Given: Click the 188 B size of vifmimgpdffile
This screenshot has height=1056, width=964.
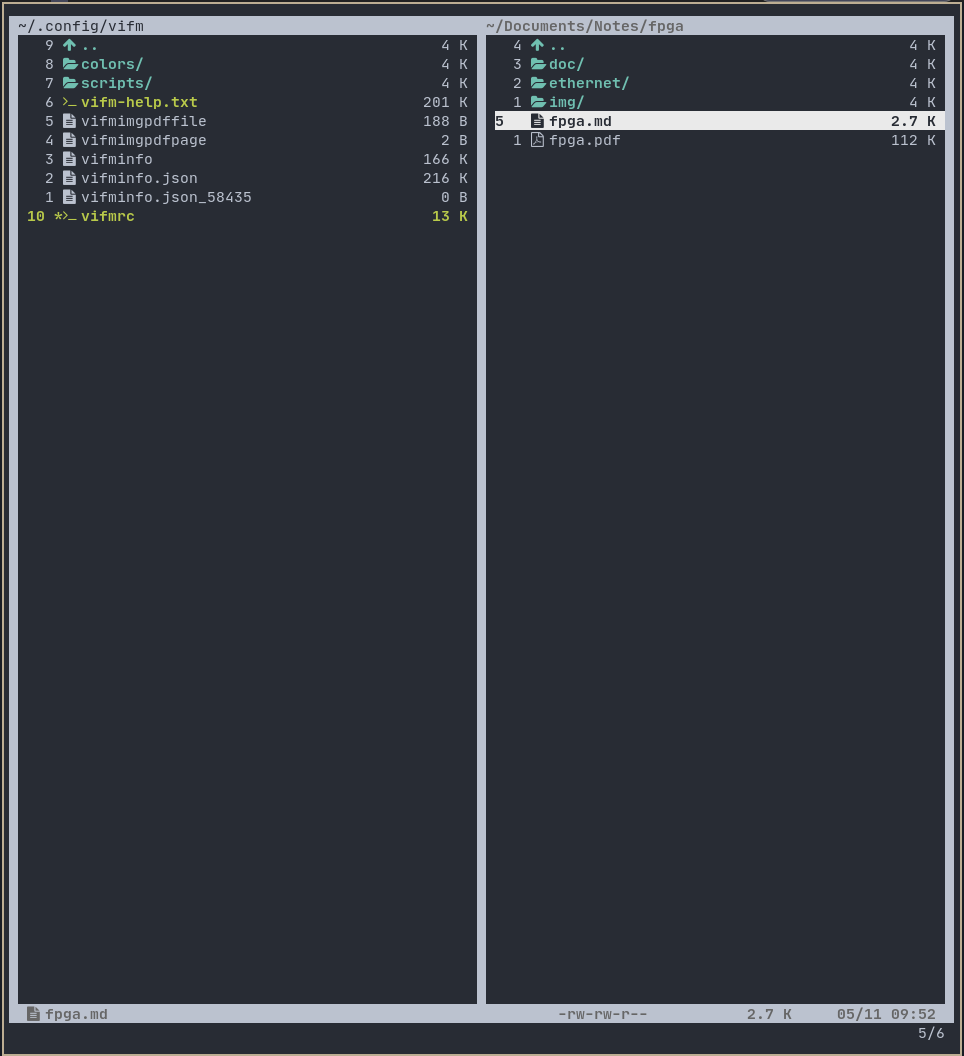Looking at the screenshot, I should tap(445, 121).
